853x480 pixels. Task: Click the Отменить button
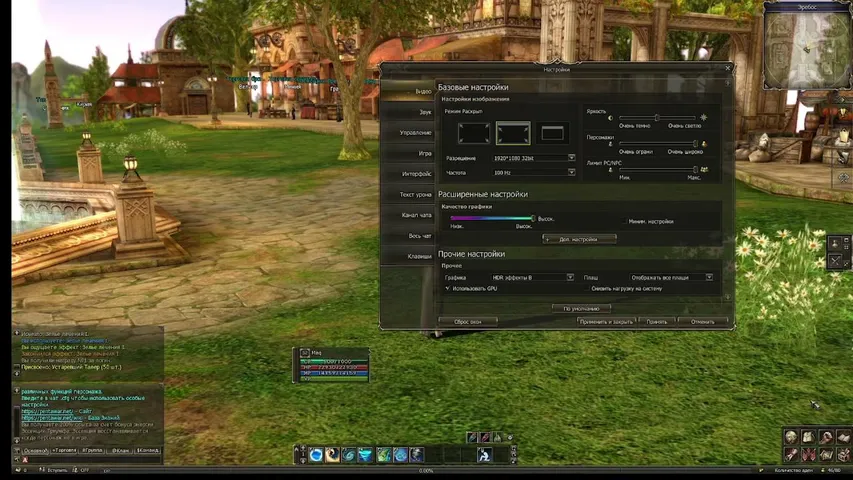702,322
